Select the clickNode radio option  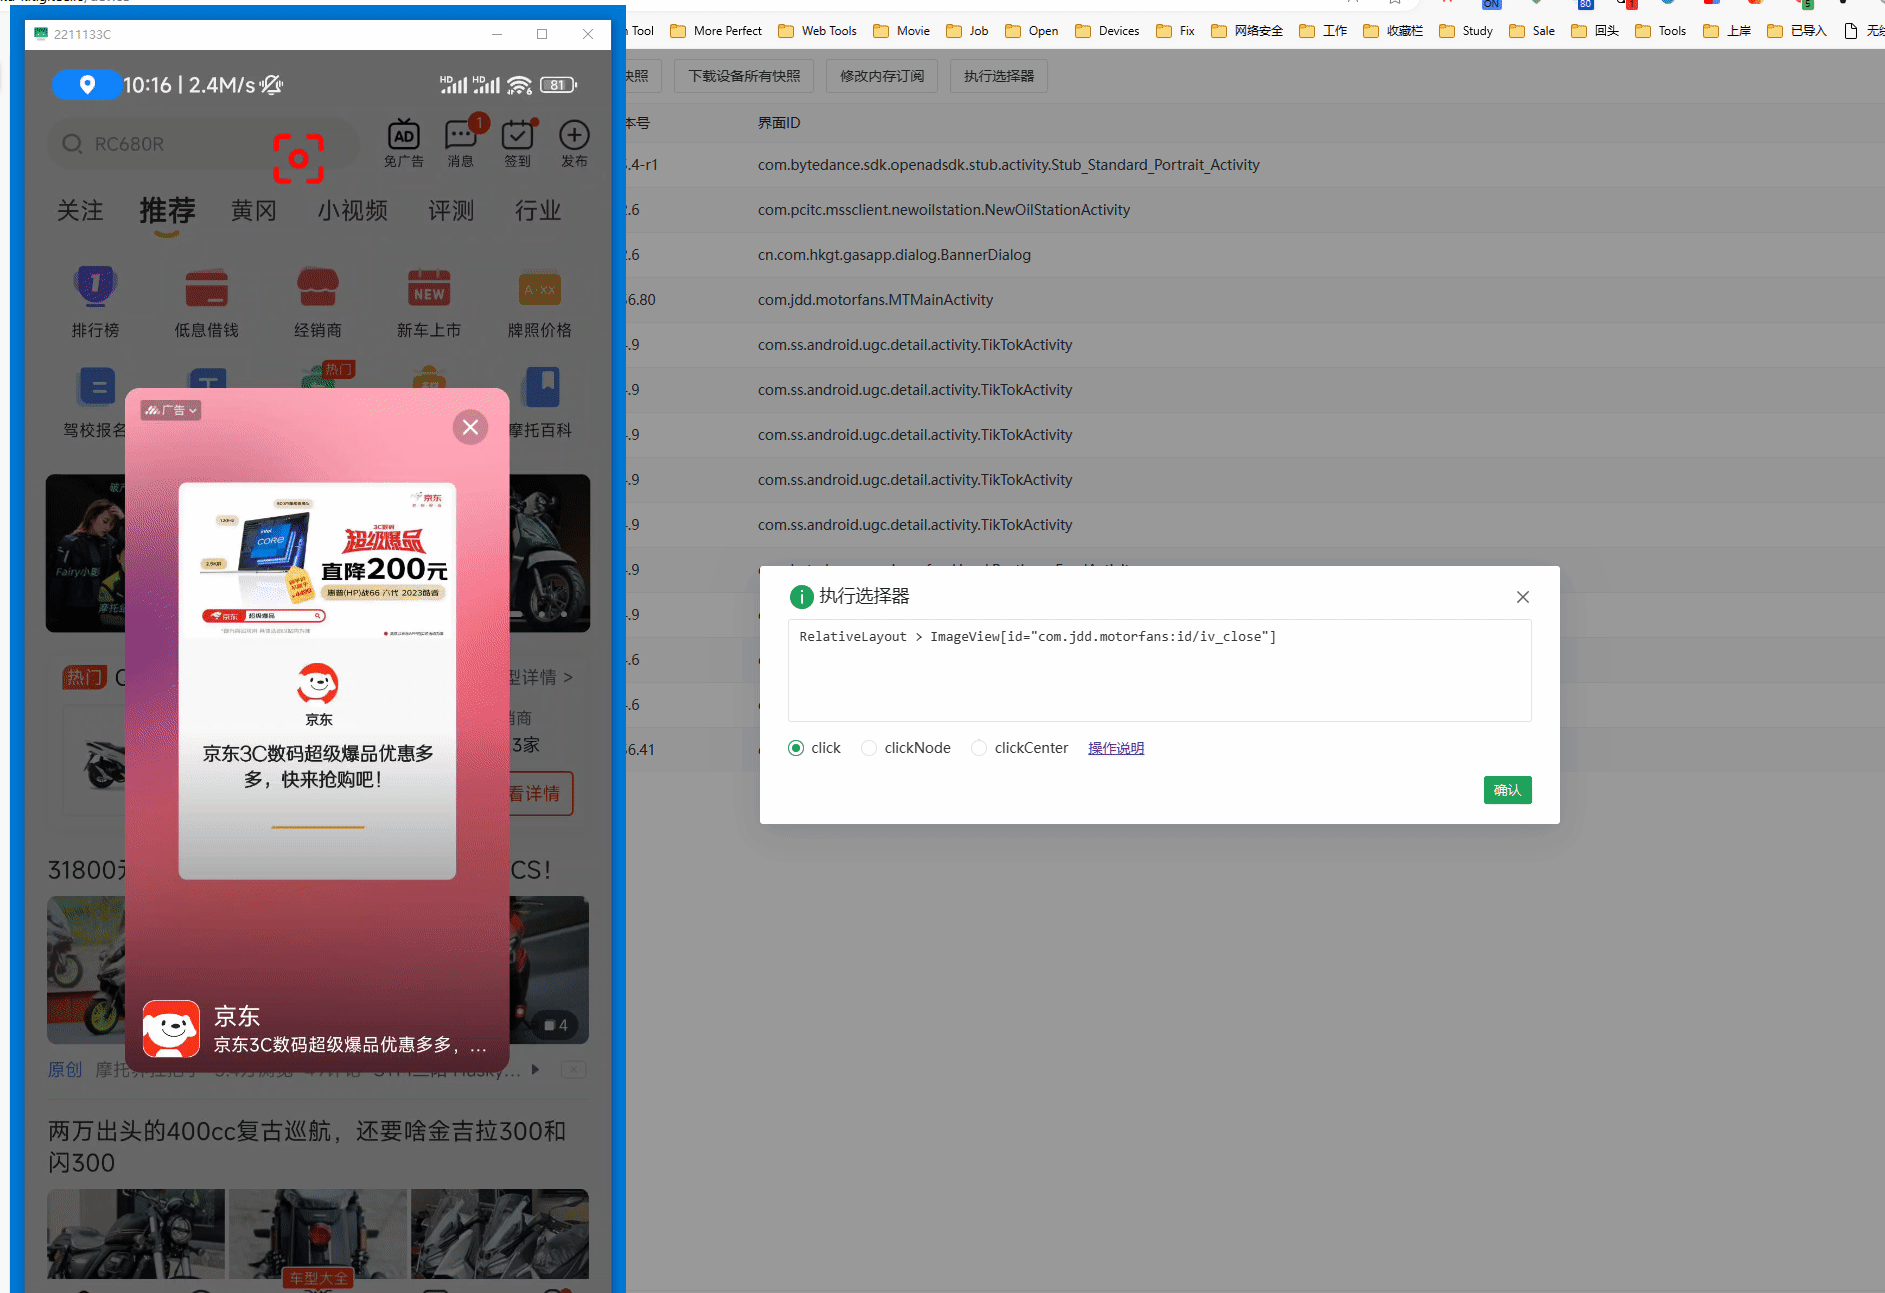pyautogui.click(x=869, y=748)
